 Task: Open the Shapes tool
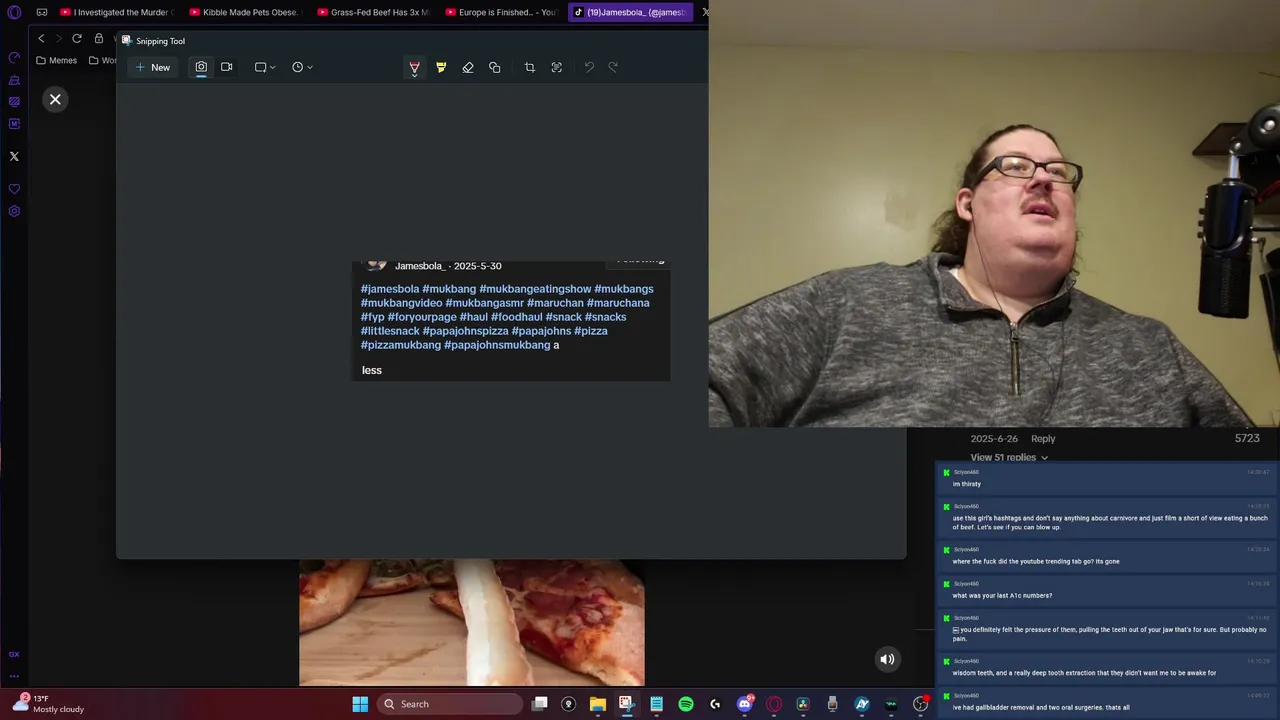point(495,67)
